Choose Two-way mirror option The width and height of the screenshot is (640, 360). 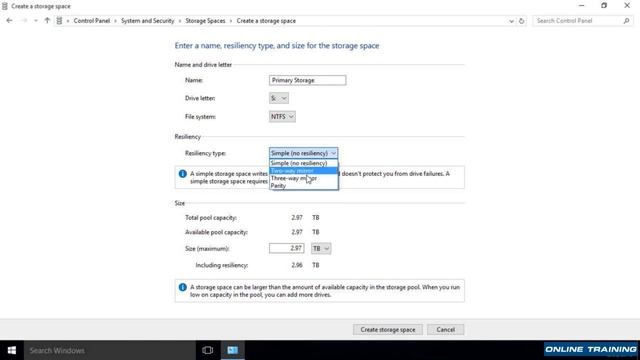coord(304,171)
